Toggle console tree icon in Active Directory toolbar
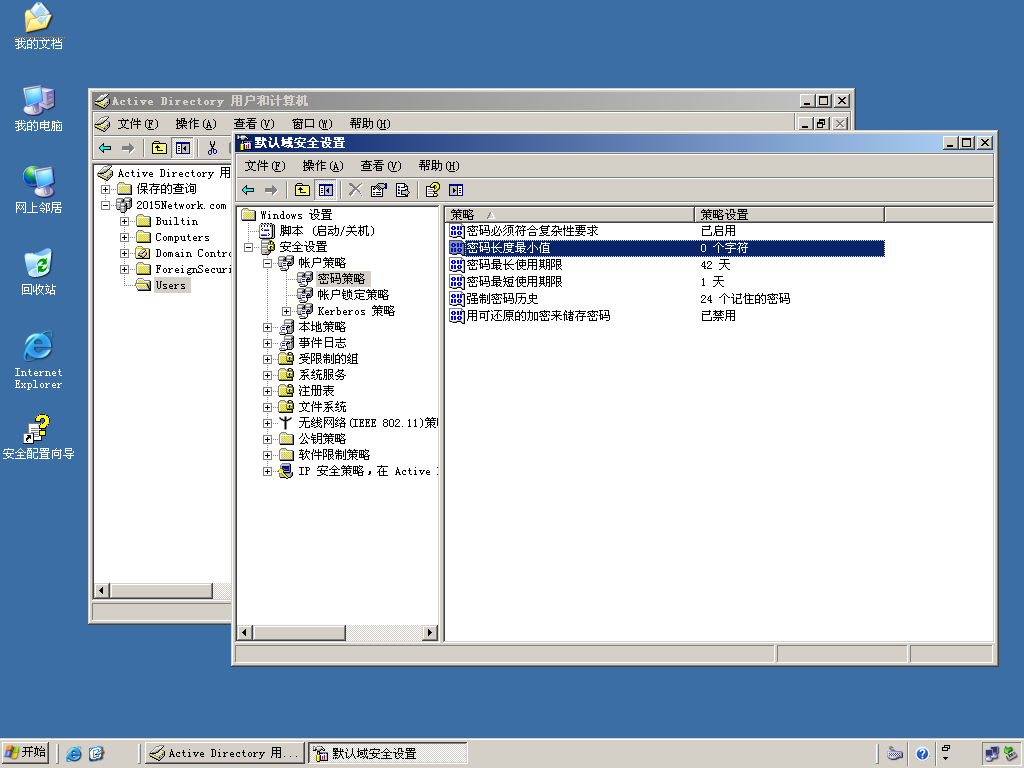 tap(183, 148)
